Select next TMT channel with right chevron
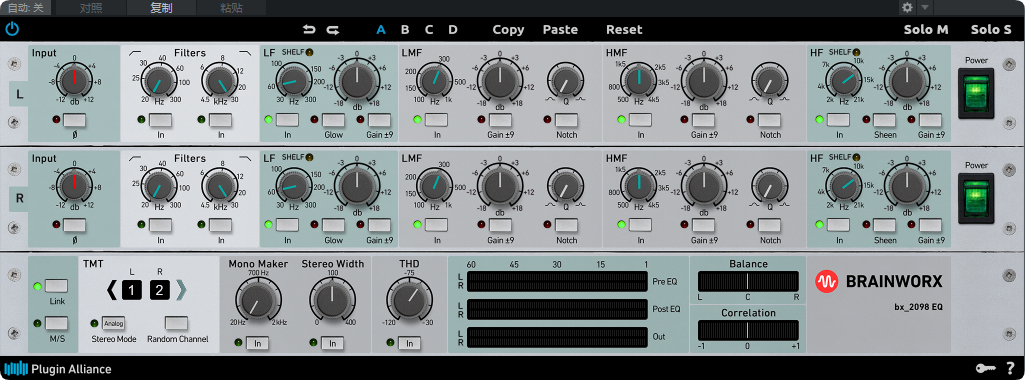Viewport: 1025px width, 380px height. (x=181, y=290)
